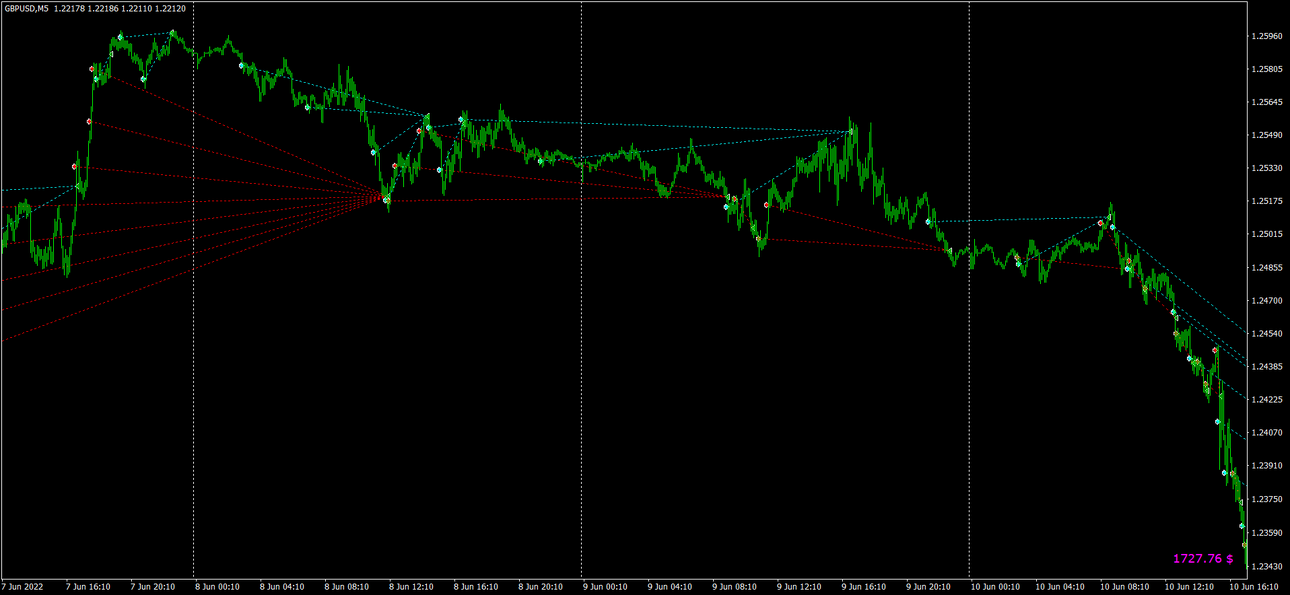Click the 8 Jun 04:10 time label

282,587
